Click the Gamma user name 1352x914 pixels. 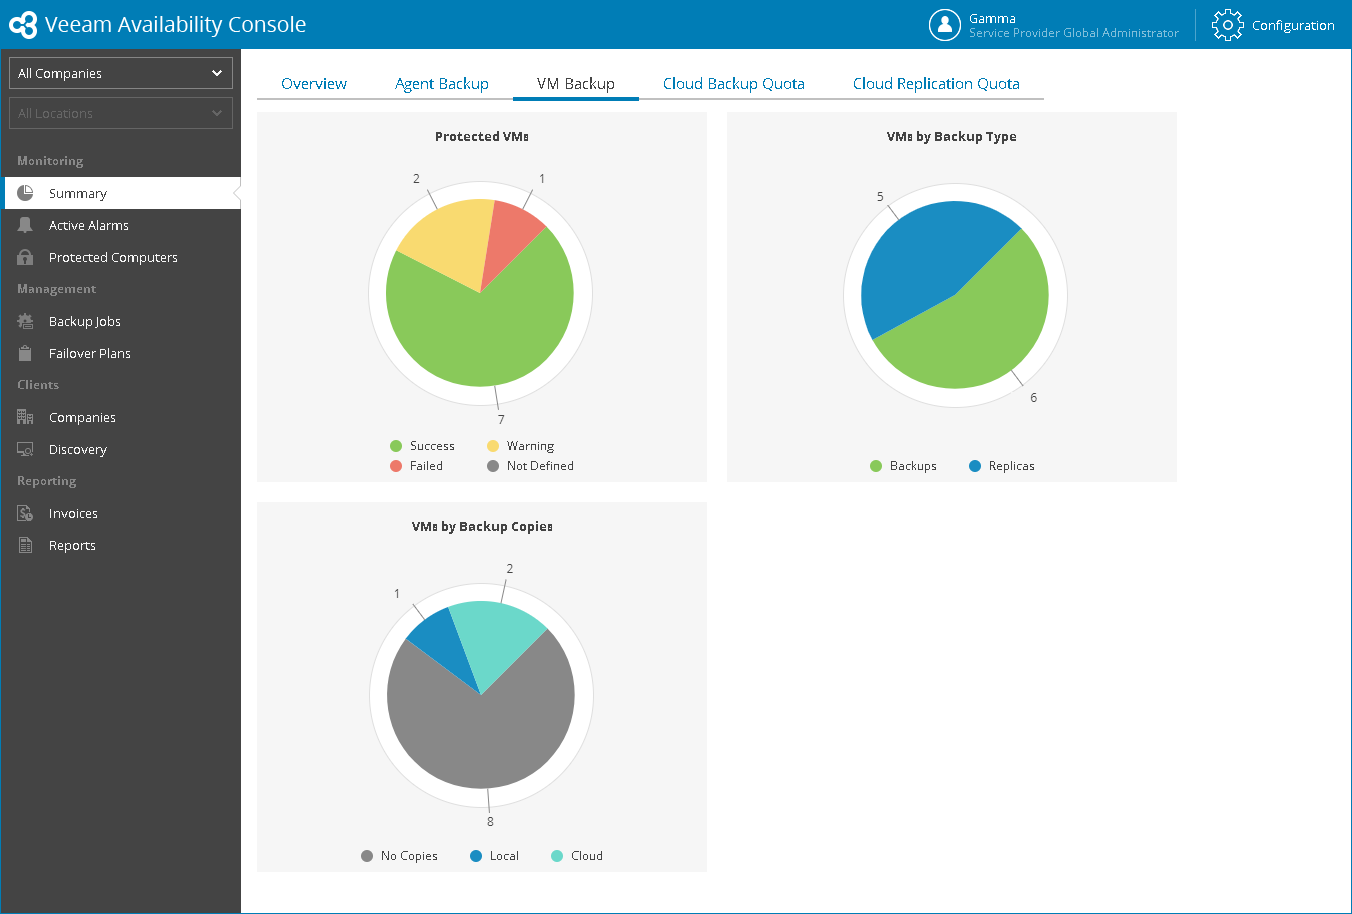992,18
